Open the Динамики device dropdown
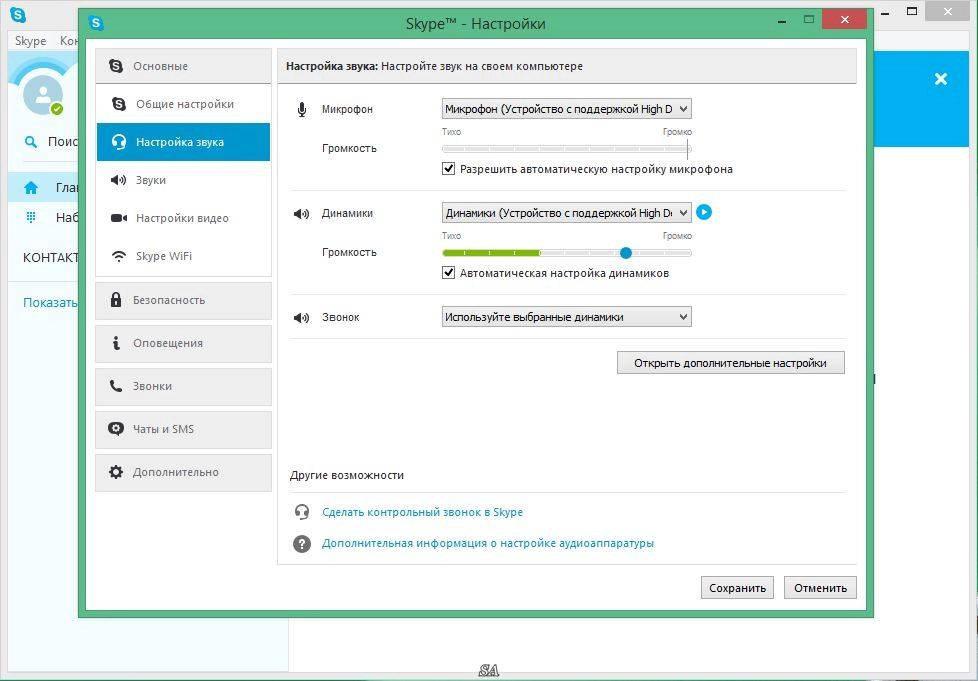 pyautogui.click(x=566, y=213)
